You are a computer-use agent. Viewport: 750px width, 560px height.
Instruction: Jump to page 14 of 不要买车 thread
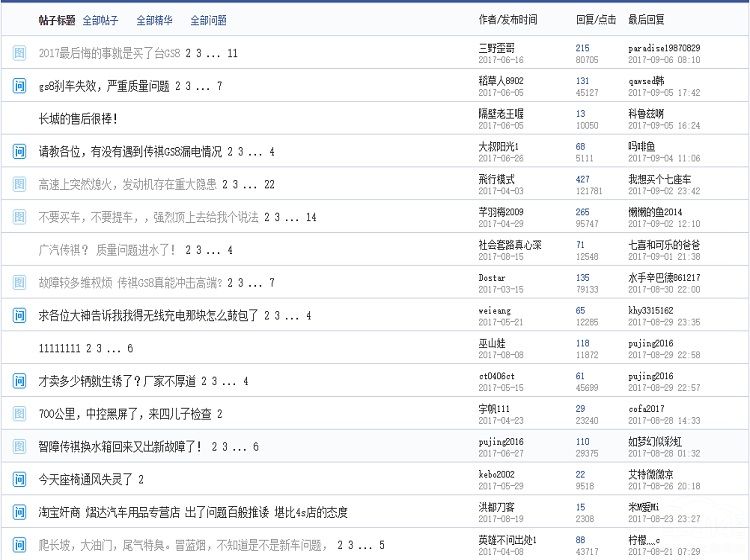[311, 217]
